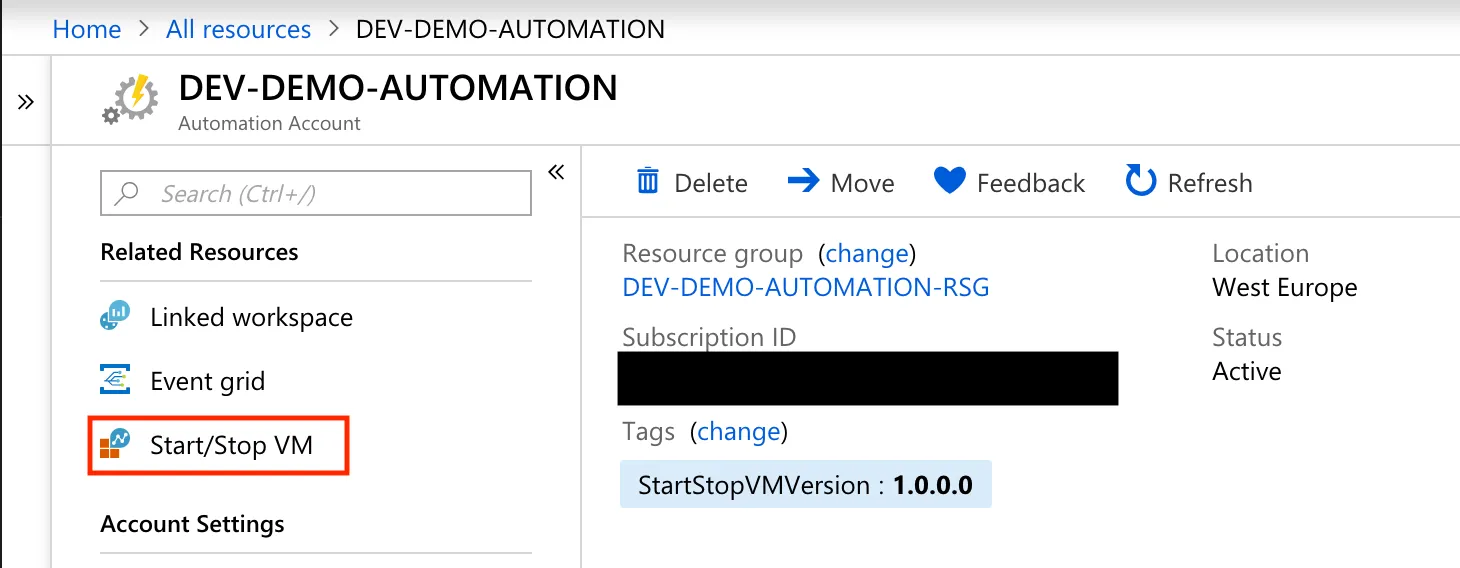Click the Status label
Screen dimensions: 1460x568
coord(1247,337)
